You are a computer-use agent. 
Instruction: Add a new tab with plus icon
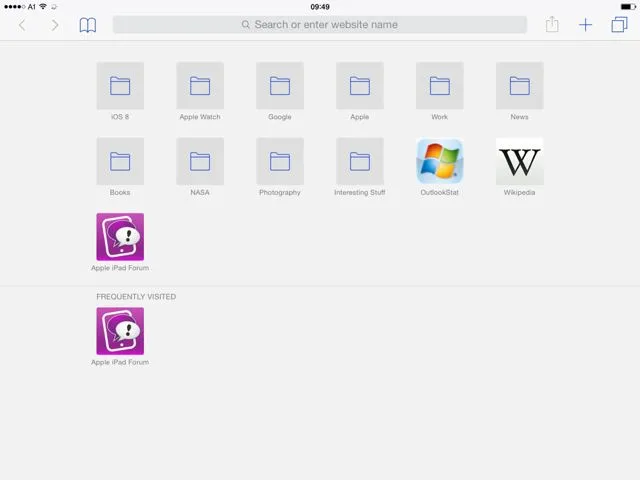pyautogui.click(x=585, y=25)
